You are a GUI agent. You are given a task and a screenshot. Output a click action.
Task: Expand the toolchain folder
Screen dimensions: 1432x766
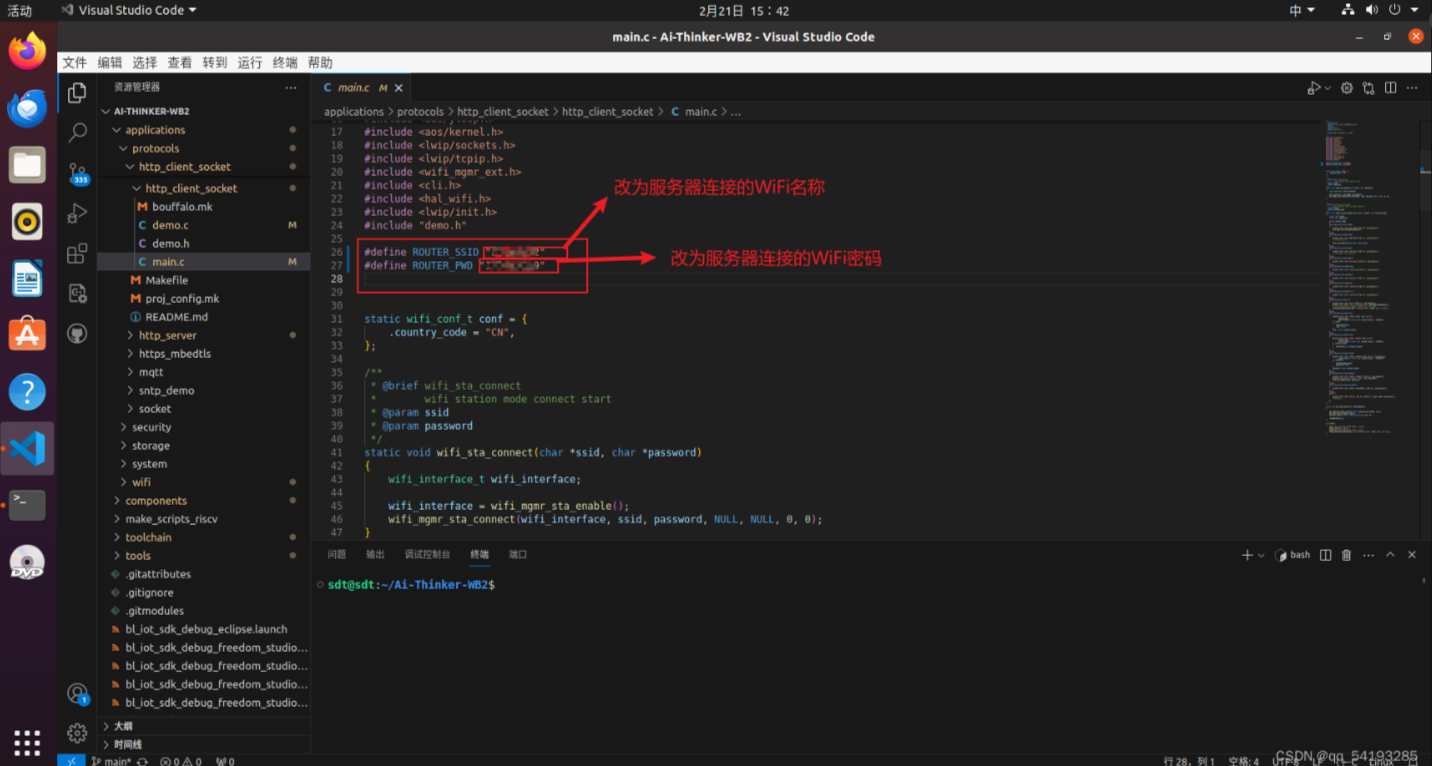[x=203, y=537]
